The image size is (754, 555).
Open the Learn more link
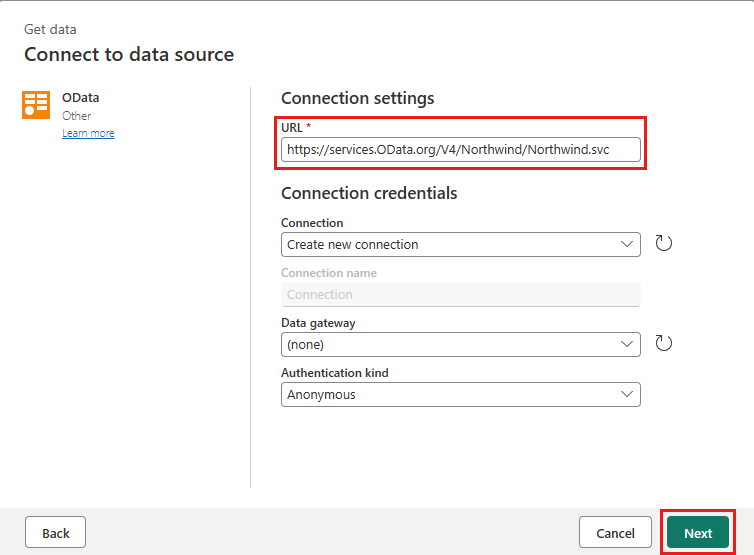(x=88, y=133)
